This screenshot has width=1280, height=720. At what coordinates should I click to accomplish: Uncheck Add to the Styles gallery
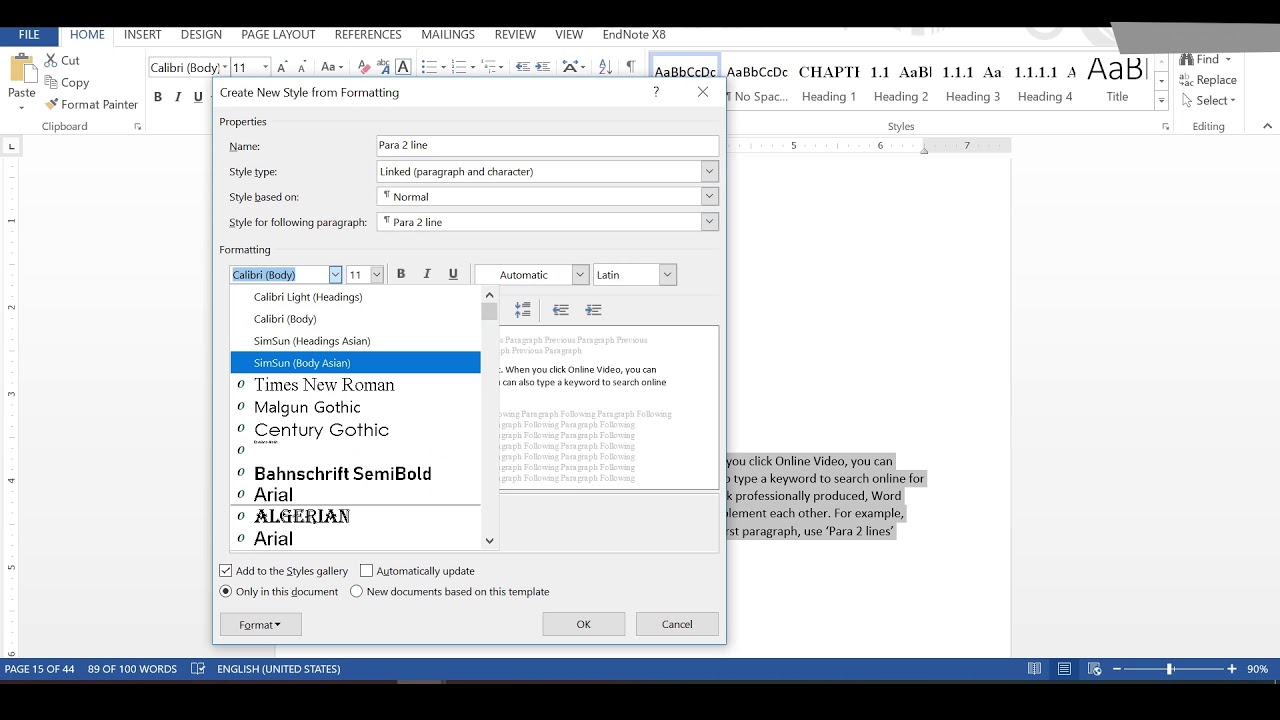point(226,571)
